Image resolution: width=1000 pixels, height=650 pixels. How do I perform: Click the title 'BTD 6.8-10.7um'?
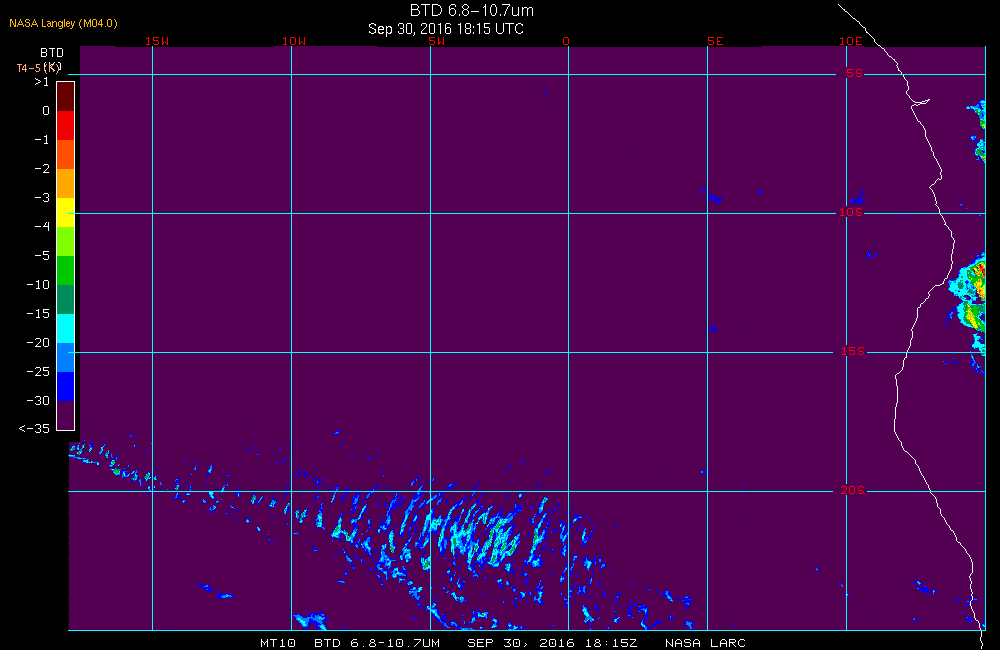(471, 10)
